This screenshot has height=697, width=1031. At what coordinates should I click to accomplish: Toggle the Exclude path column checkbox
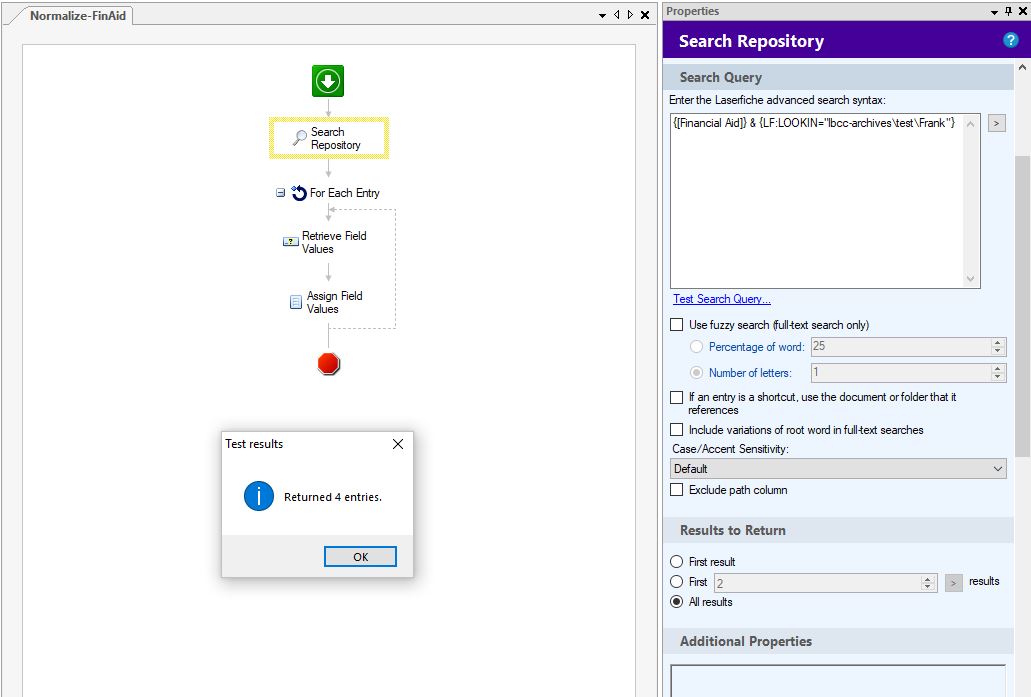pyautogui.click(x=677, y=490)
